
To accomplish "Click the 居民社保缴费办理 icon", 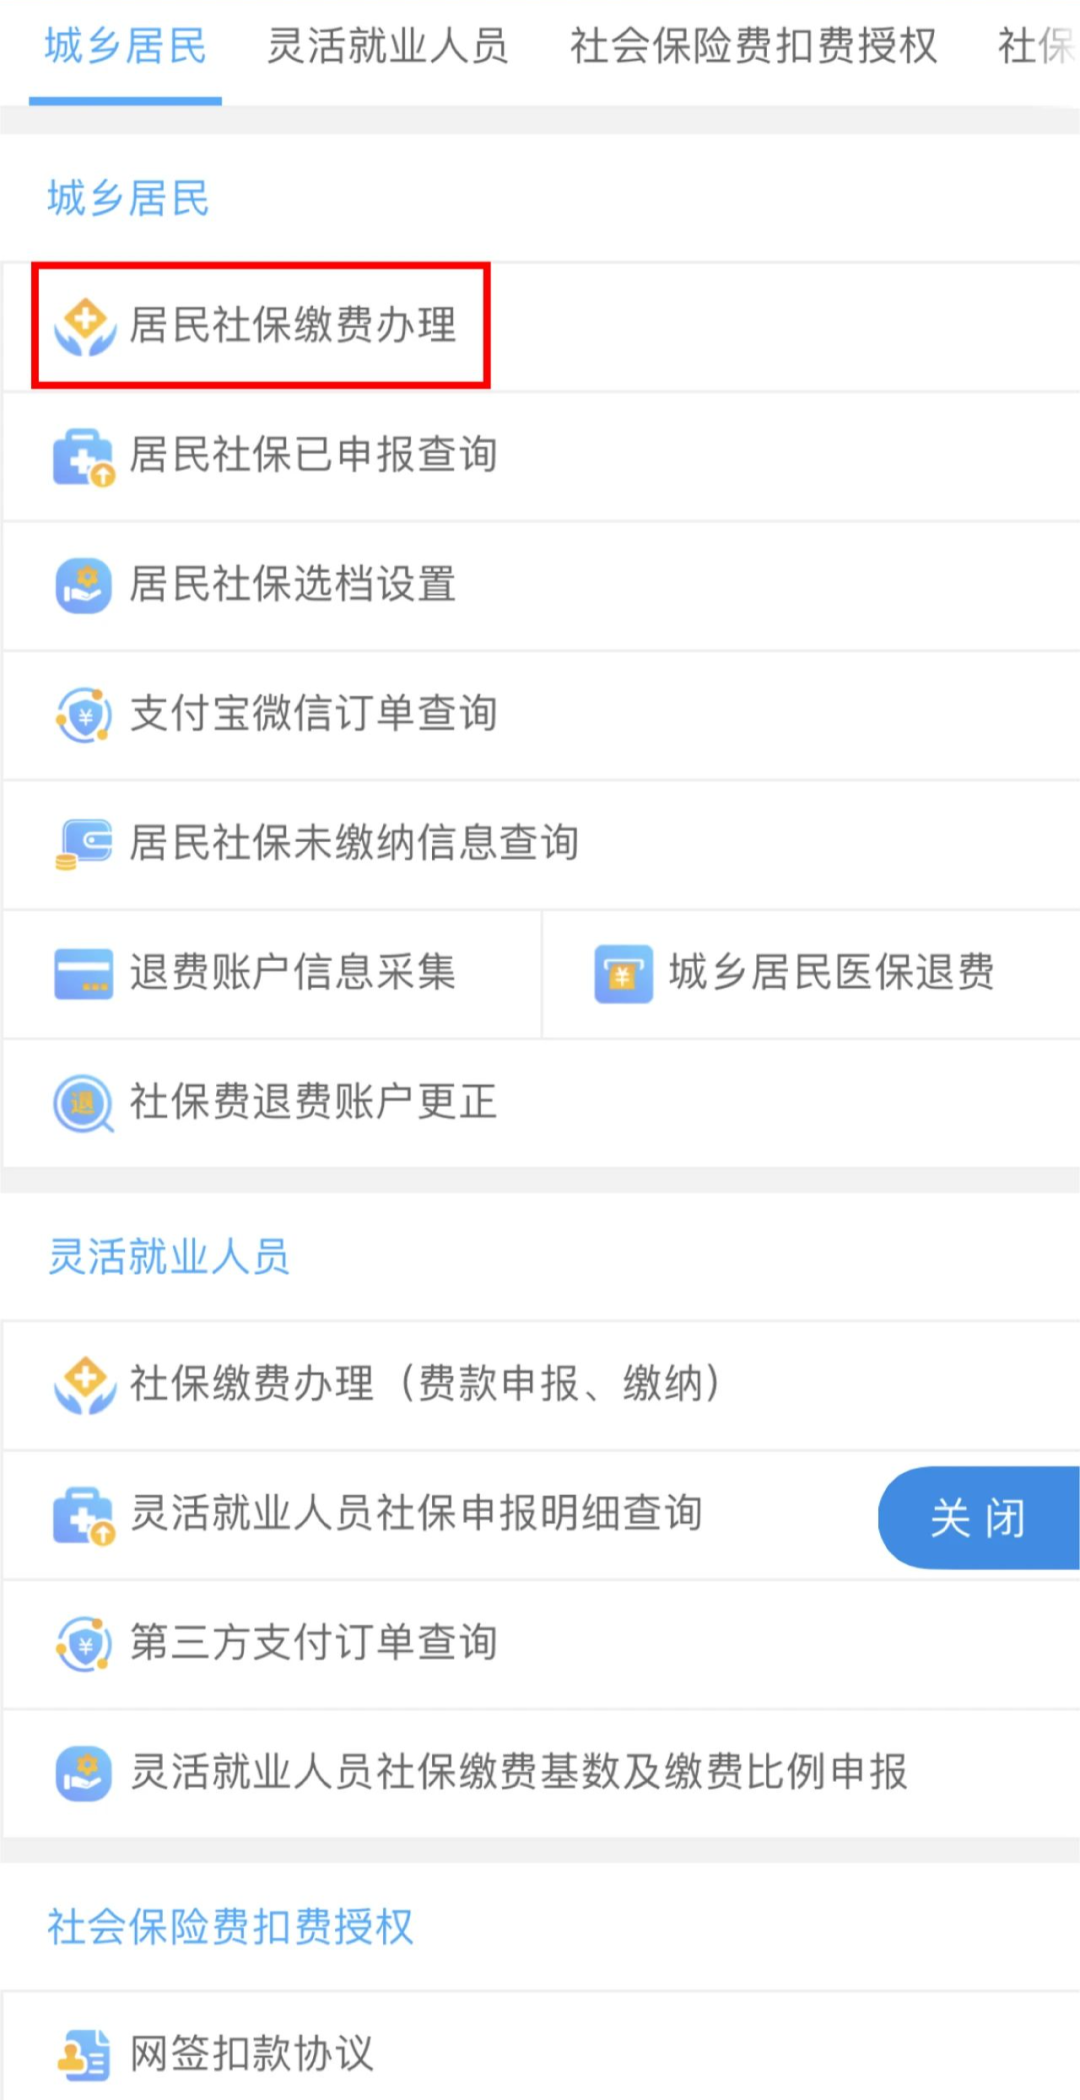I will [x=85, y=326].
